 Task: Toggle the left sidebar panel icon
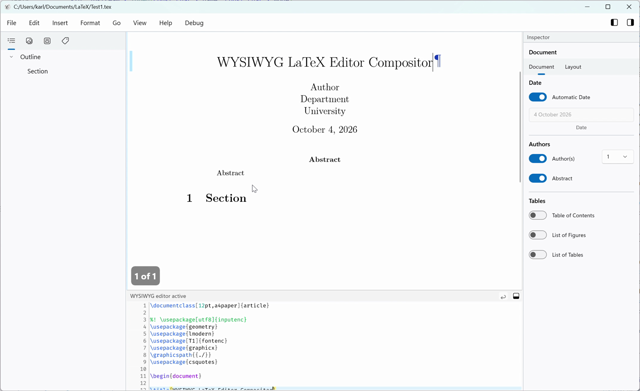[x=614, y=22]
